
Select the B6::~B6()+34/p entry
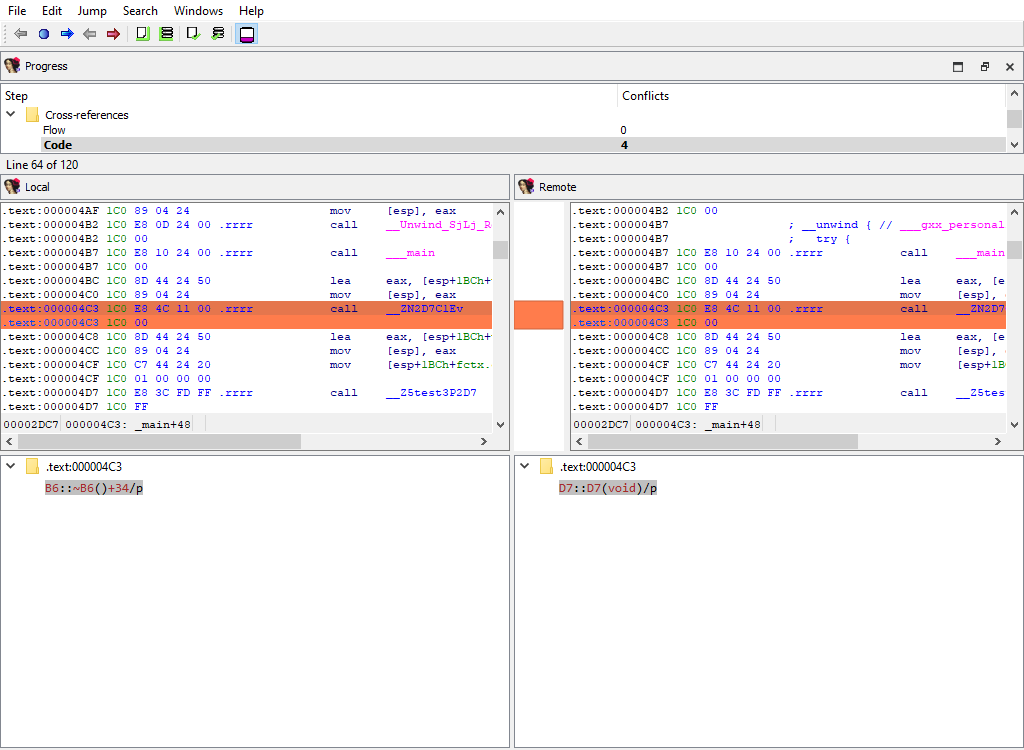click(94, 488)
